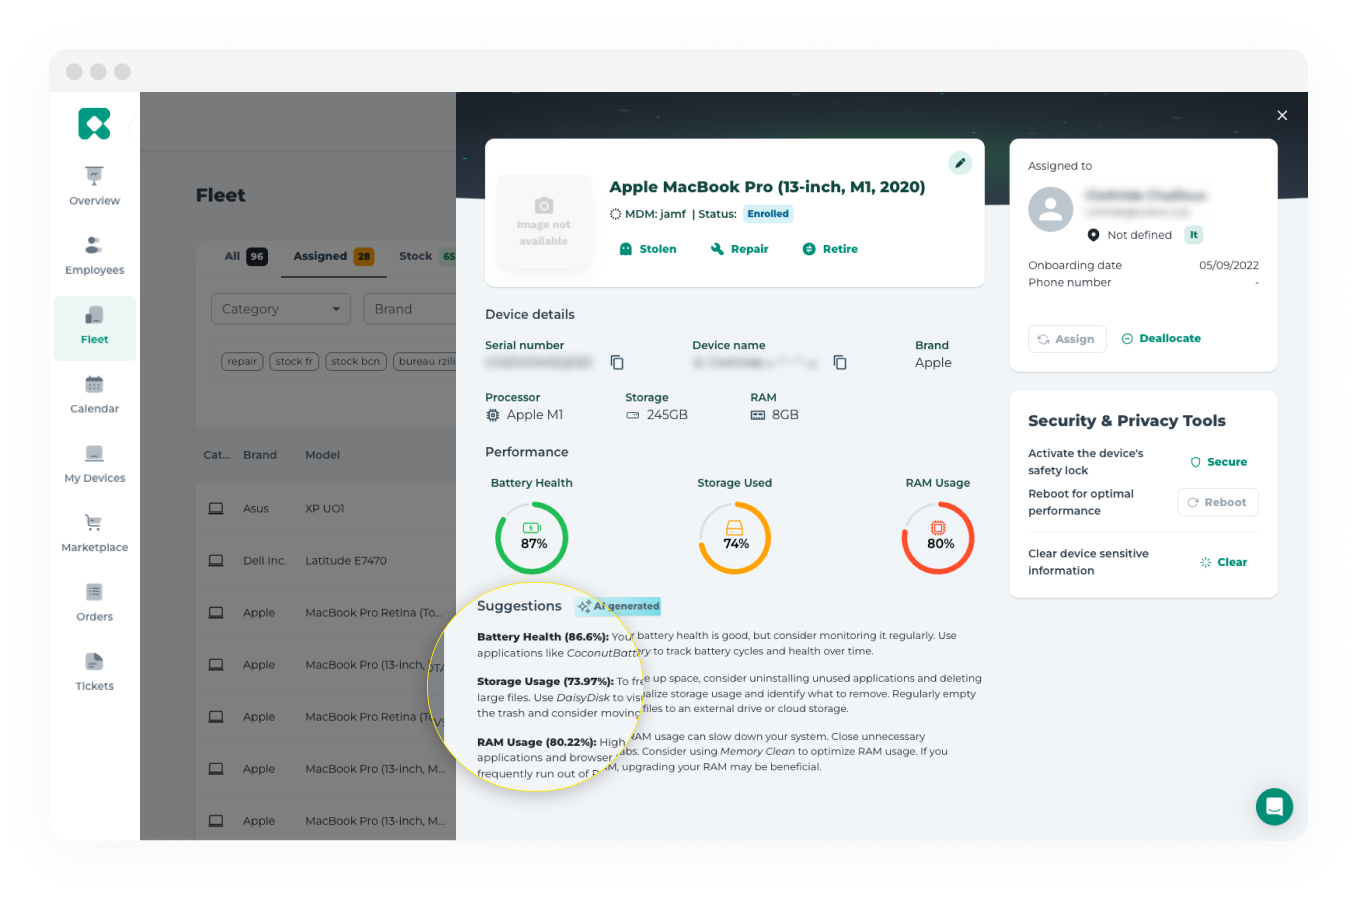
Task: Click the 245GB storage value
Action: tap(667, 415)
